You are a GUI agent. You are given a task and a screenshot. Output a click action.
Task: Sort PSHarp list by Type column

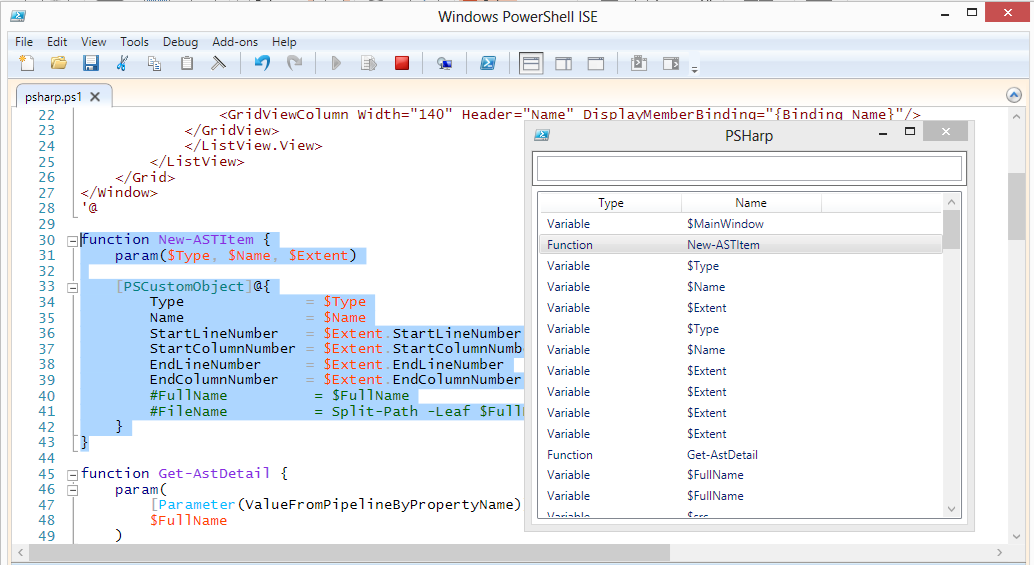[611, 203]
